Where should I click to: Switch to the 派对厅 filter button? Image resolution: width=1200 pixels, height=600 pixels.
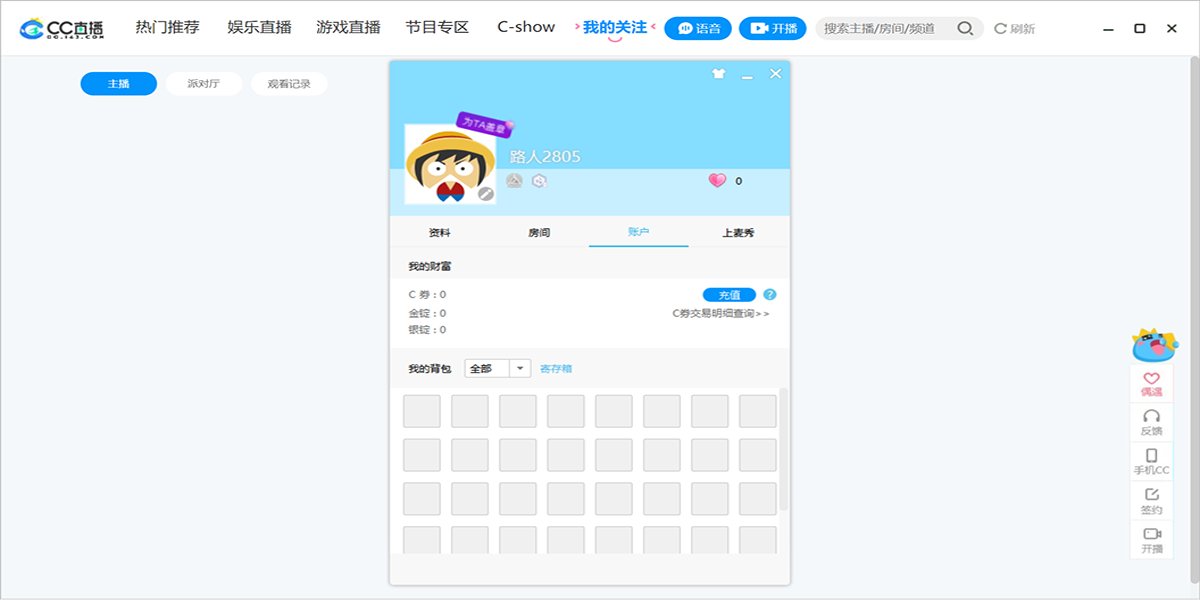click(204, 83)
